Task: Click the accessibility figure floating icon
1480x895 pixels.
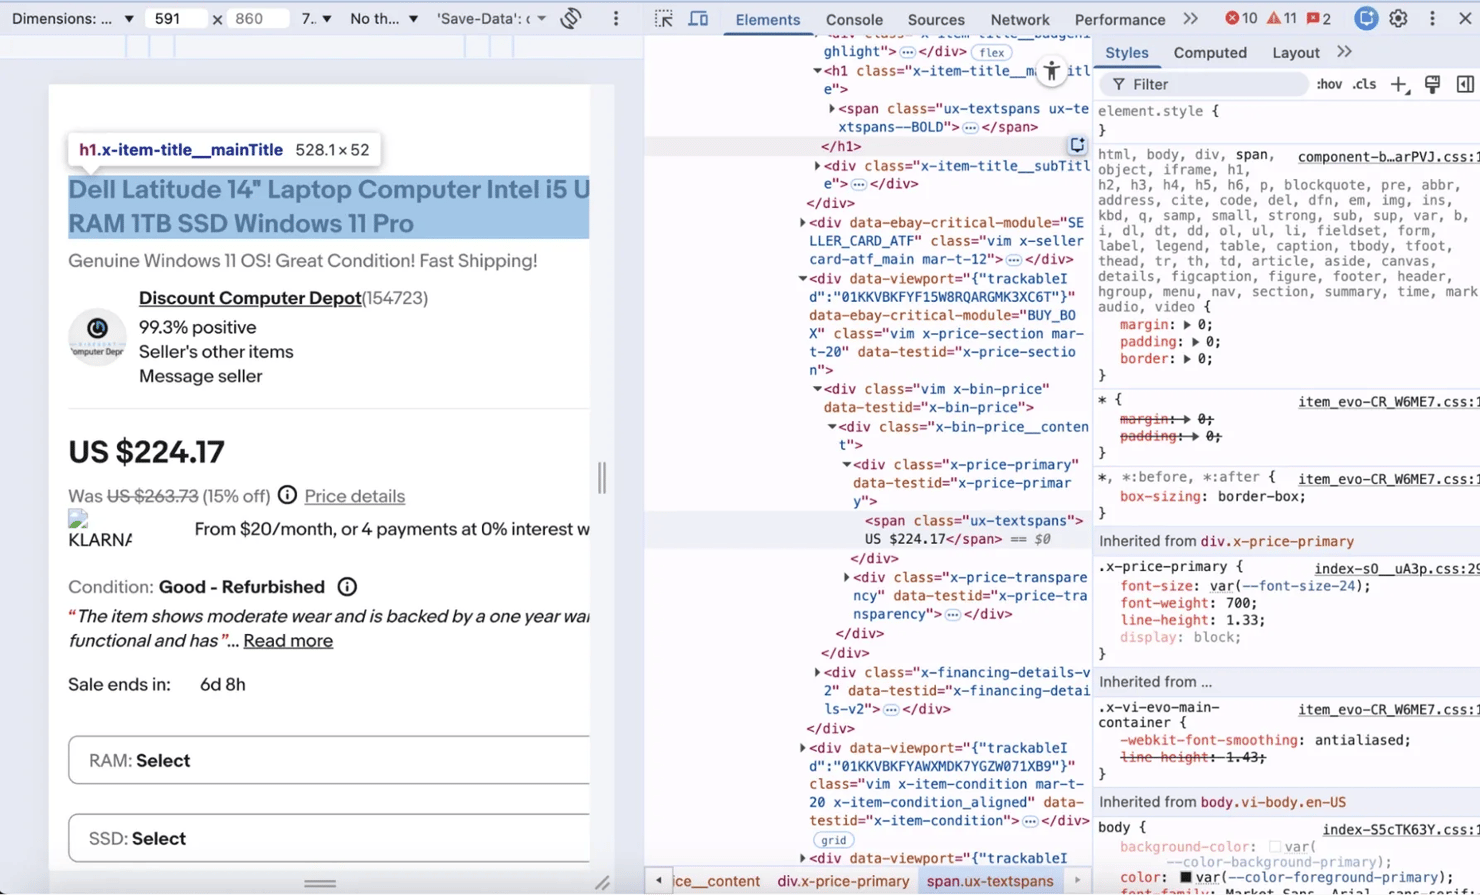Action: (x=1051, y=71)
